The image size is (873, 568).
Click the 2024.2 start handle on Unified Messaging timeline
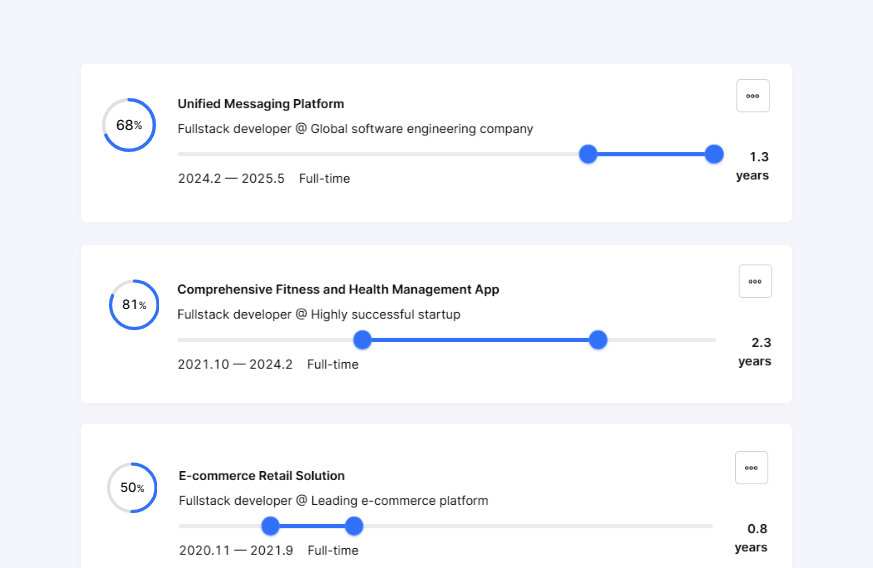588,154
